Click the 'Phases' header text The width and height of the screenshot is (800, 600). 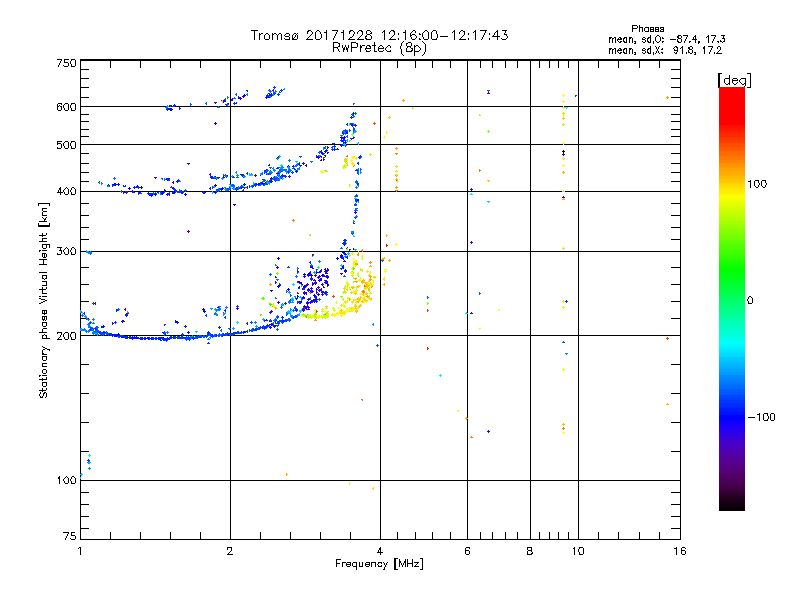tap(647, 29)
